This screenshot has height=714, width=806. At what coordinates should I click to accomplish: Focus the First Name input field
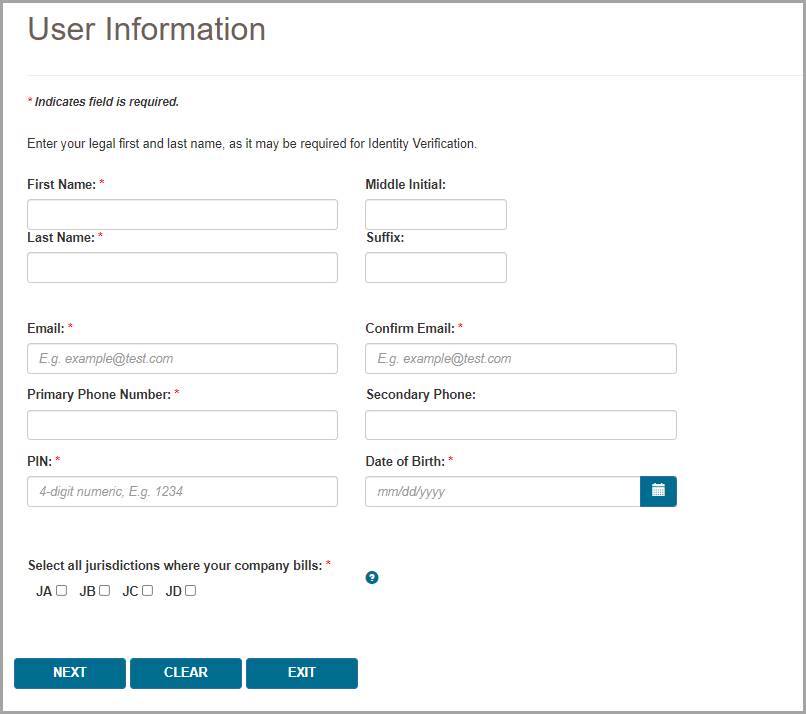click(x=182, y=215)
